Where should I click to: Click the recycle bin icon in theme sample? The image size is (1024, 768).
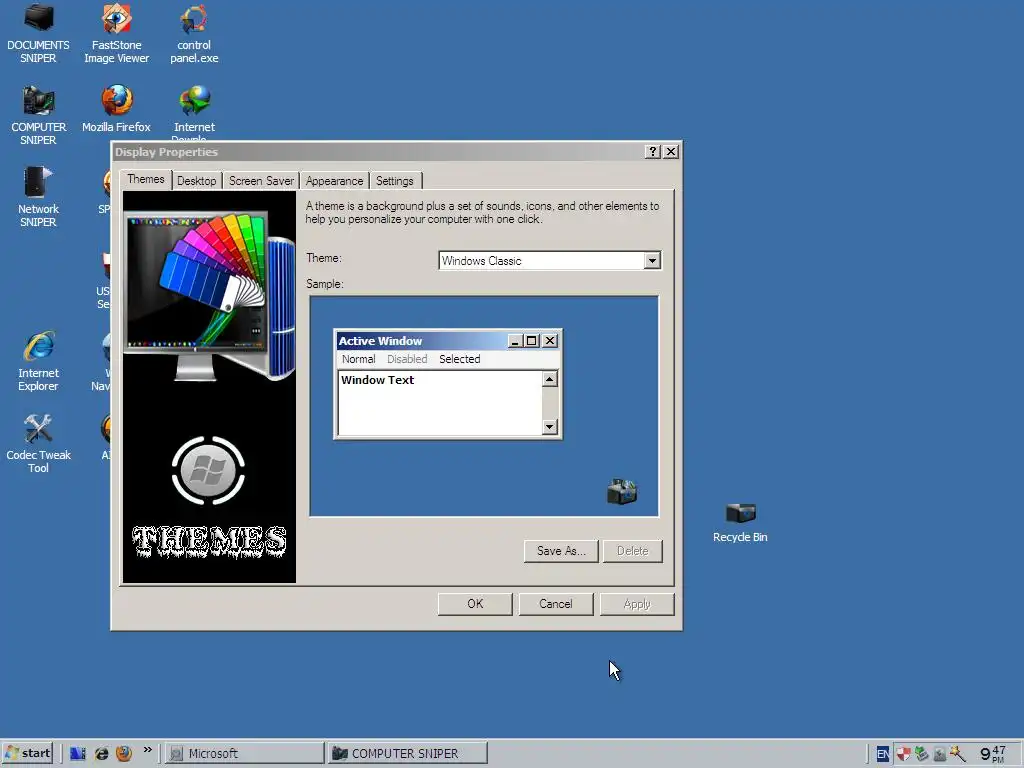[622, 492]
